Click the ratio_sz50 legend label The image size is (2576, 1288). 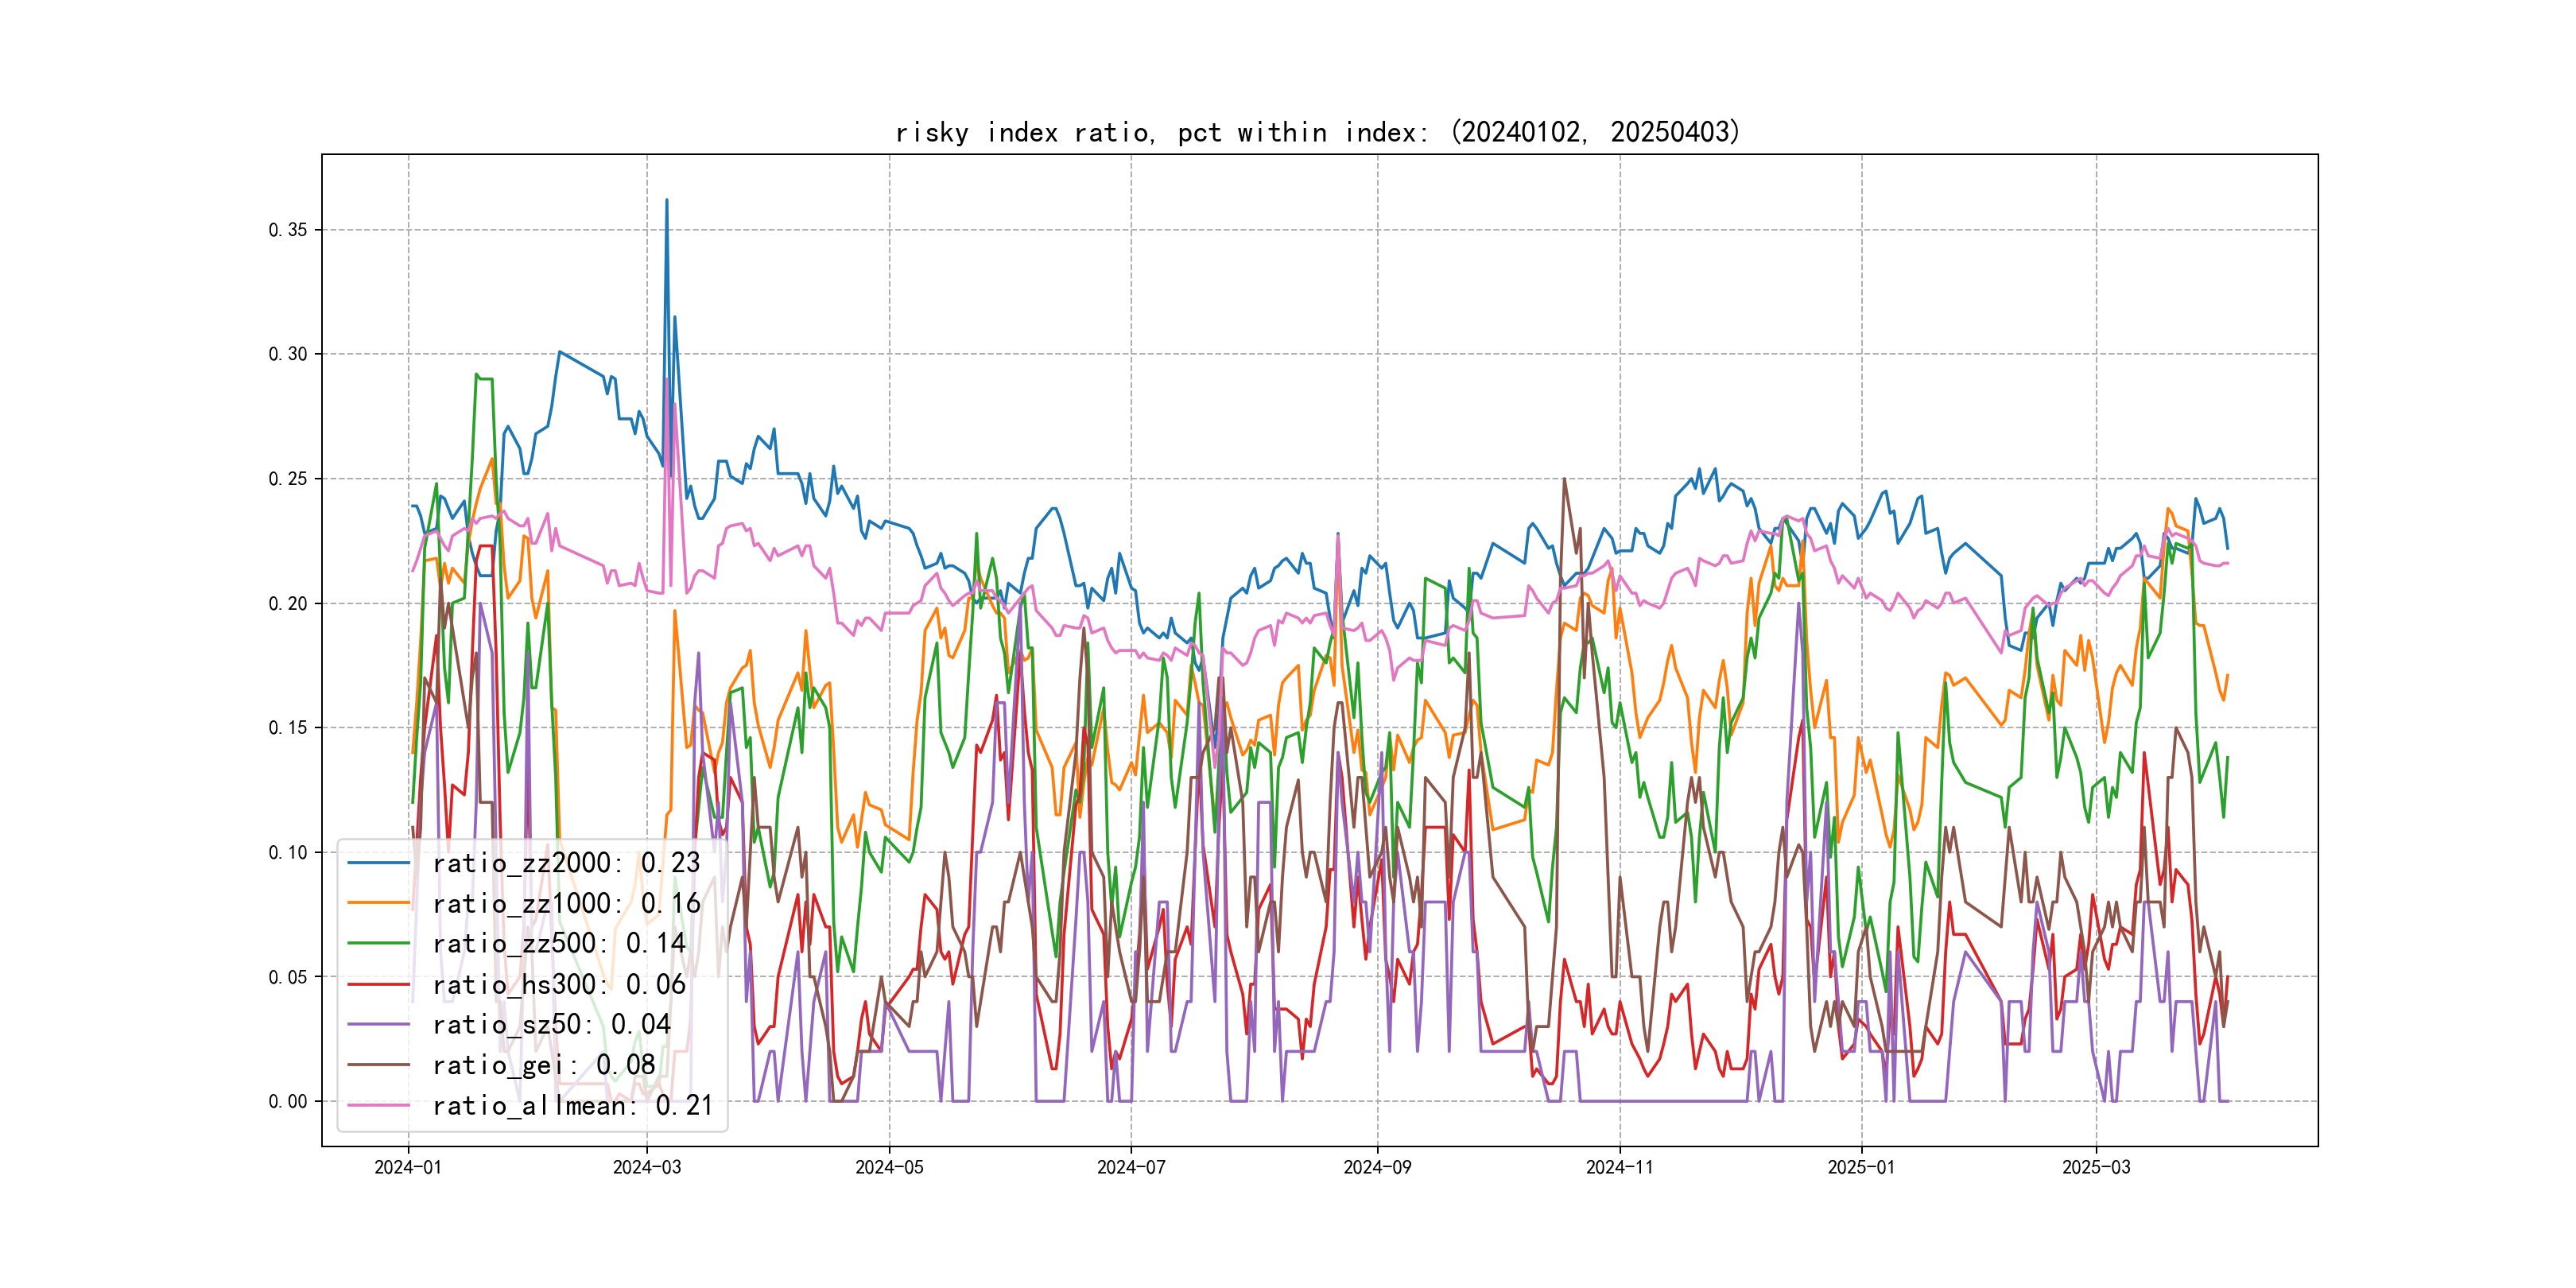(x=551, y=1025)
